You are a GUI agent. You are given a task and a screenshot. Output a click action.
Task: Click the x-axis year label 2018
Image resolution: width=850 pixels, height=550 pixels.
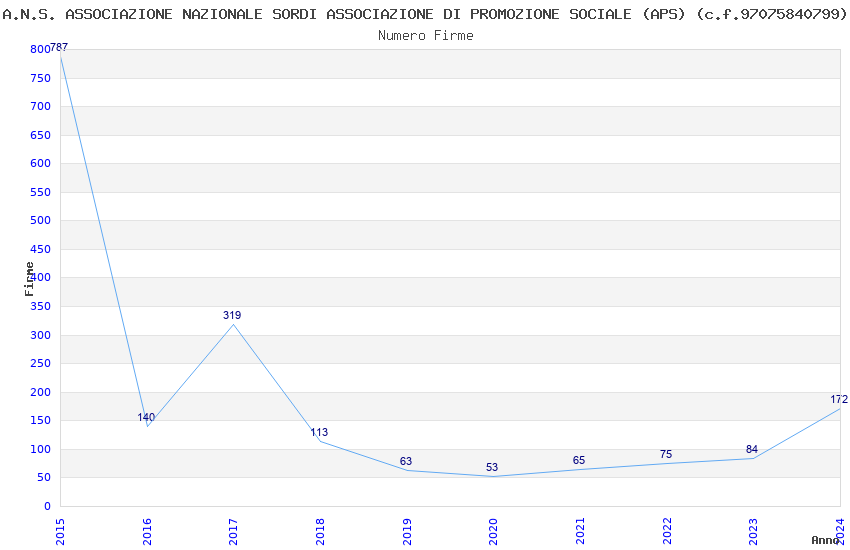tap(320, 532)
